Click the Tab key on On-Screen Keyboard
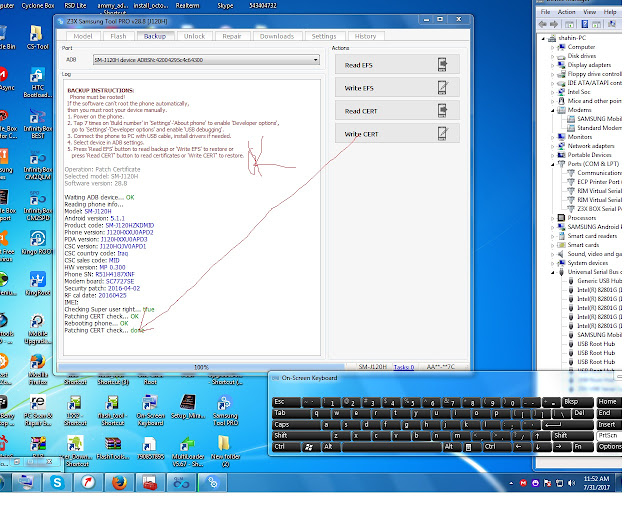Screen dimensions: 640x512 click(x=291, y=413)
